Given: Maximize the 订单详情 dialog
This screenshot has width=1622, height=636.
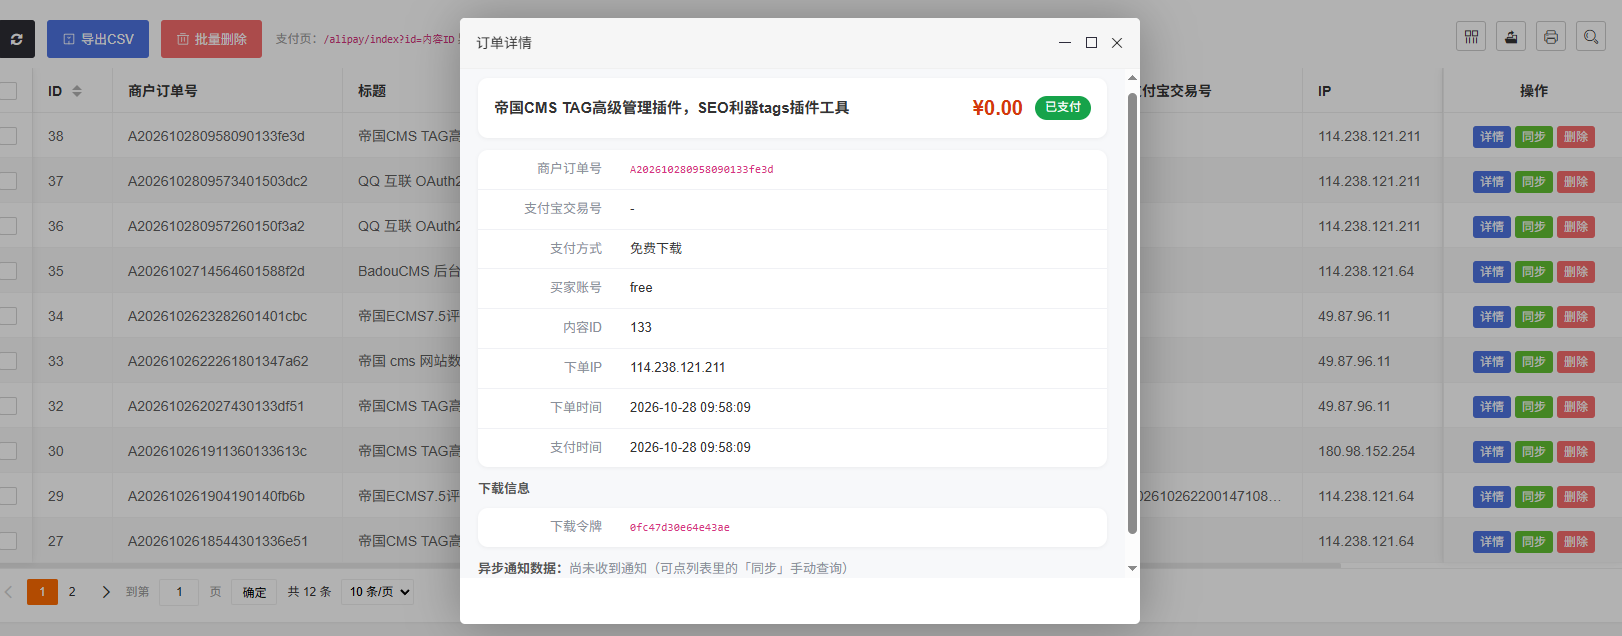Looking at the screenshot, I should (1091, 43).
